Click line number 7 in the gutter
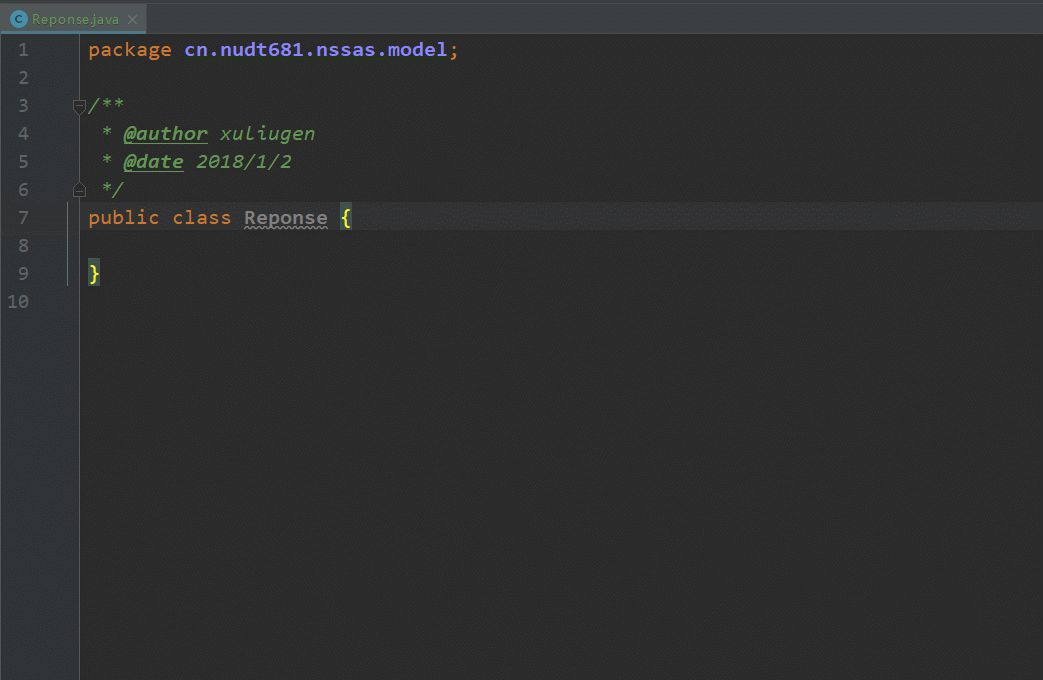Viewport: 1043px width, 680px height. tap(23, 218)
